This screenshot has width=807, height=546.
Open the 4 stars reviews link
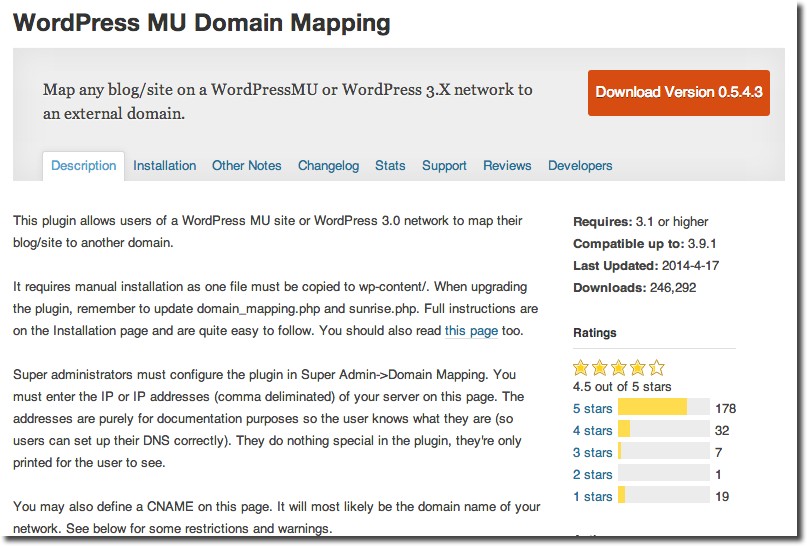tap(592, 431)
